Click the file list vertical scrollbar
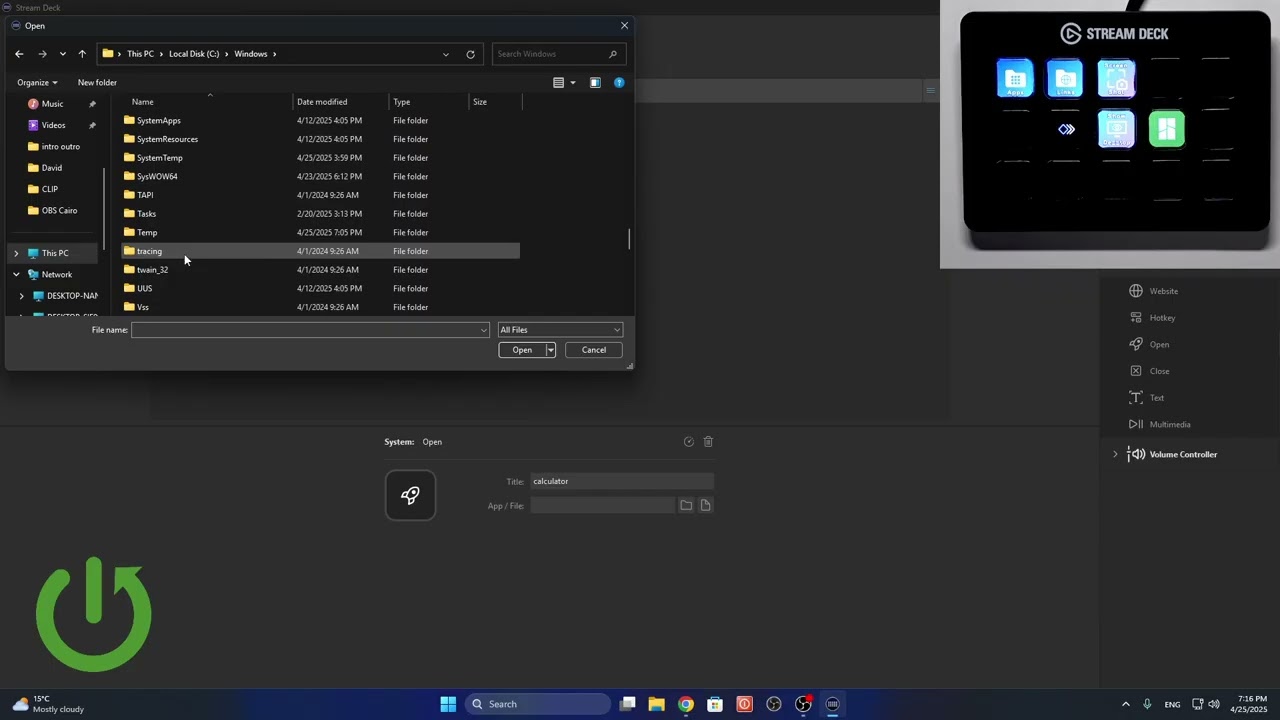Screen dimensions: 1280x720 (629, 239)
